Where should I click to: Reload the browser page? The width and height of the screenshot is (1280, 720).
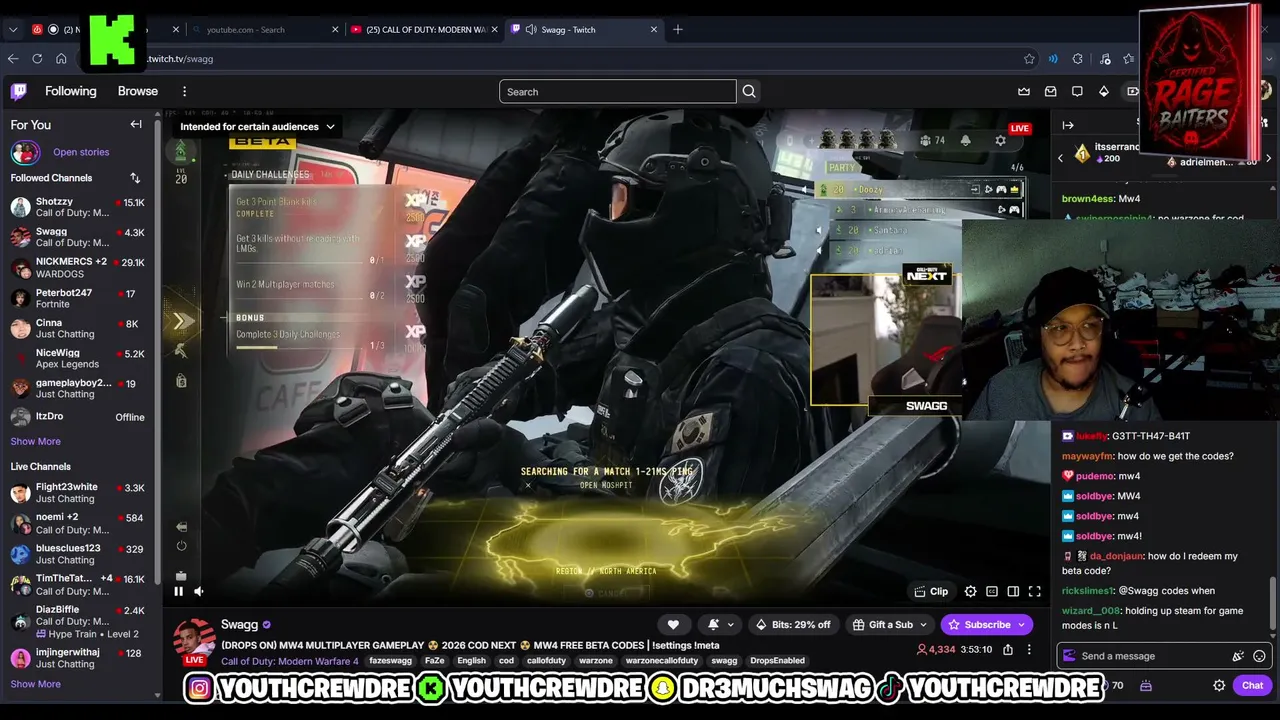pyautogui.click(x=37, y=59)
